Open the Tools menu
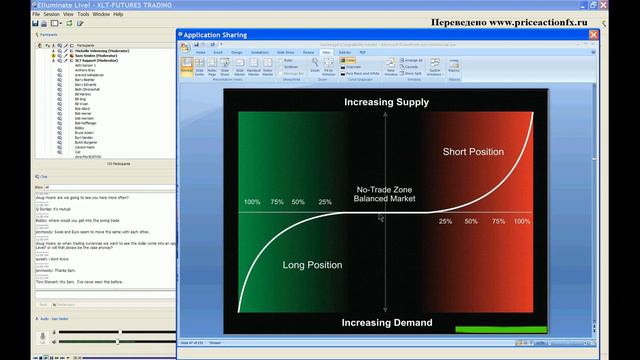640x360 pixels. click(x=83, y=14)
